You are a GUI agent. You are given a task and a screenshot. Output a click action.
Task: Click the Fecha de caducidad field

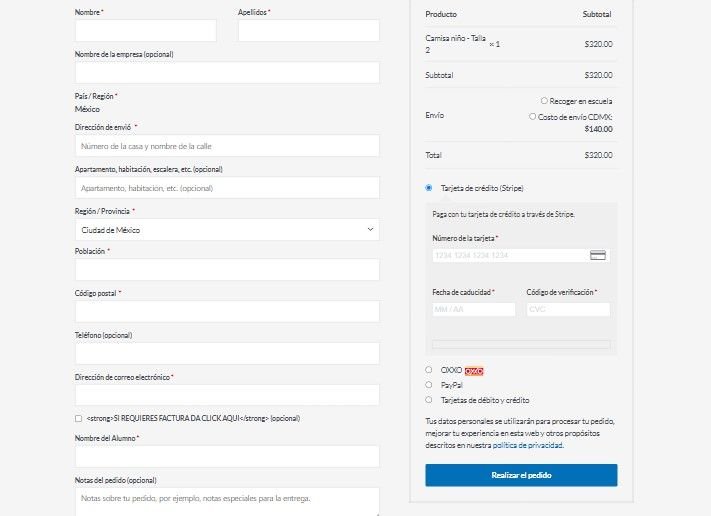point(474,309)
